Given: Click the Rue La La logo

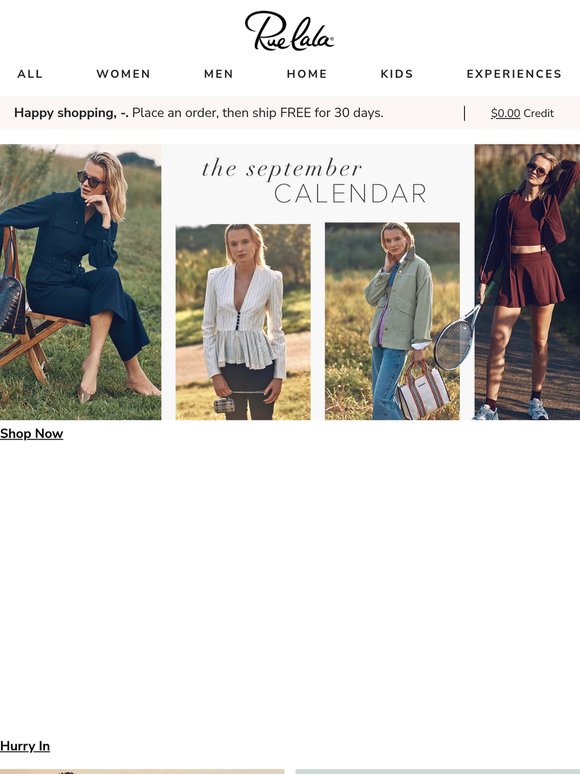Looking at the screenshot, I should pyautogui.click(x=289, y=31).
